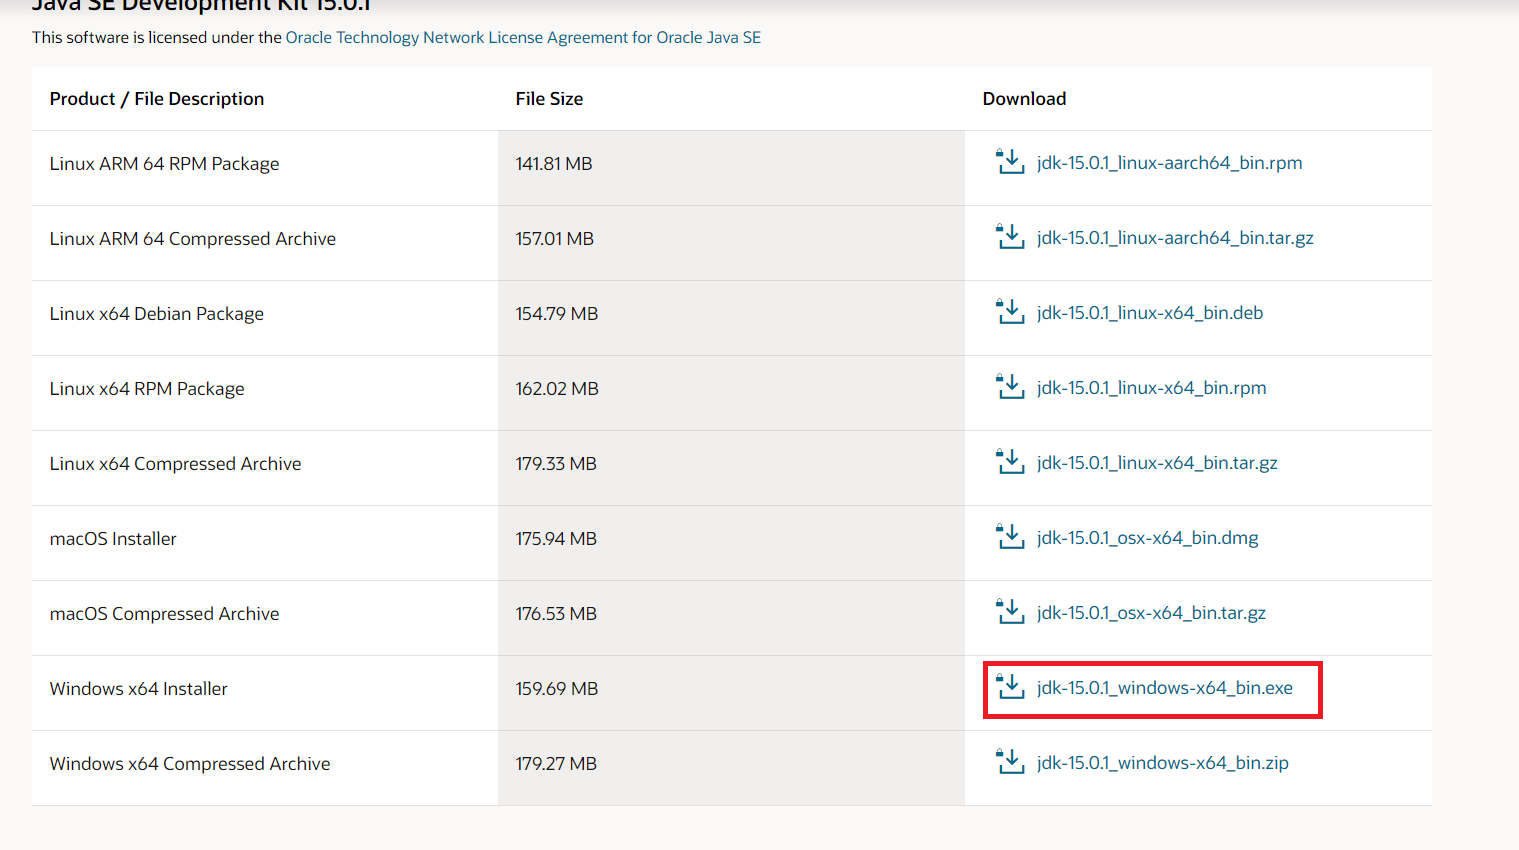Click download icon for jdk-15.0.1_osx-x64_bin.tar.gz
1519x850 pixels.
(x=1010, y=611)
